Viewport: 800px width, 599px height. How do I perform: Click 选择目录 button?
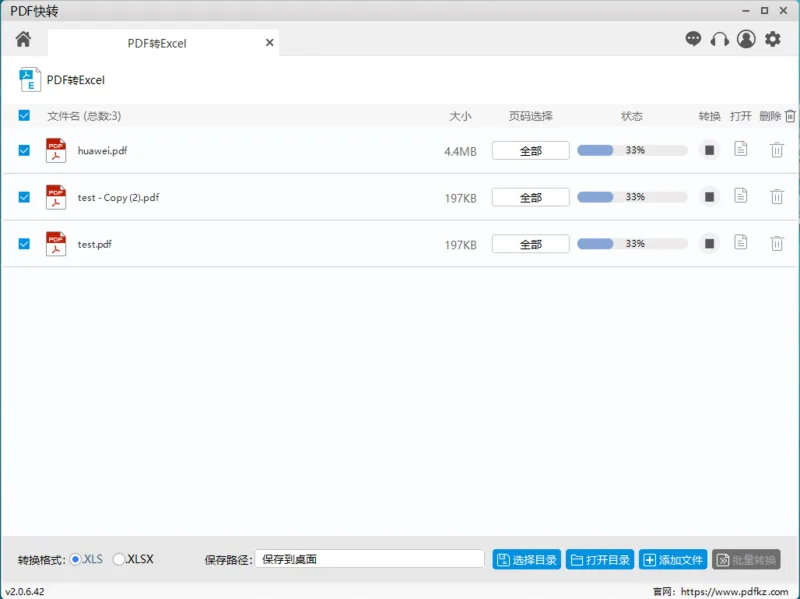pyautogui.click(x=527, y=560)
